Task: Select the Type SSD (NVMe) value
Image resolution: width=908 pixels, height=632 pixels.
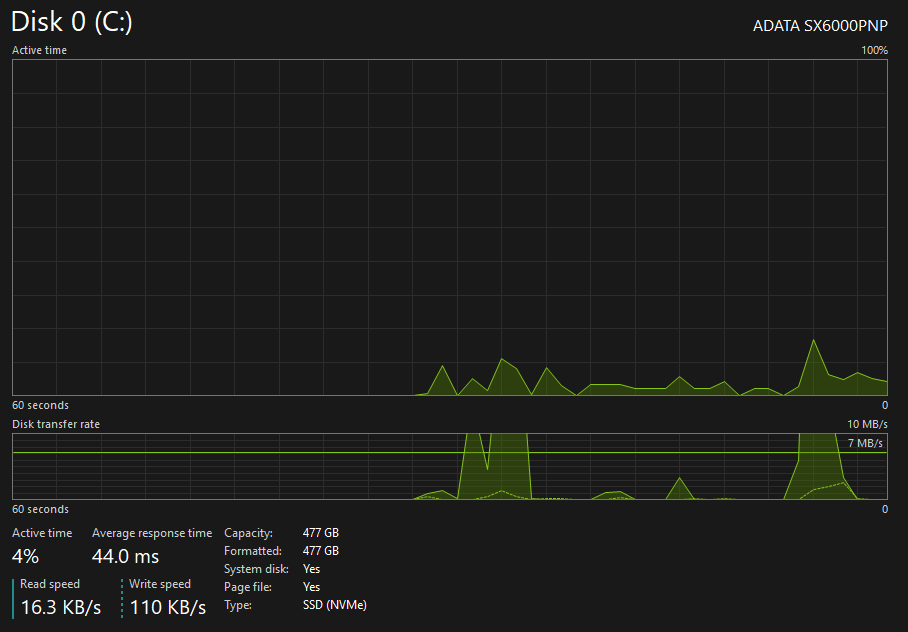Action: tap(335, 605)
